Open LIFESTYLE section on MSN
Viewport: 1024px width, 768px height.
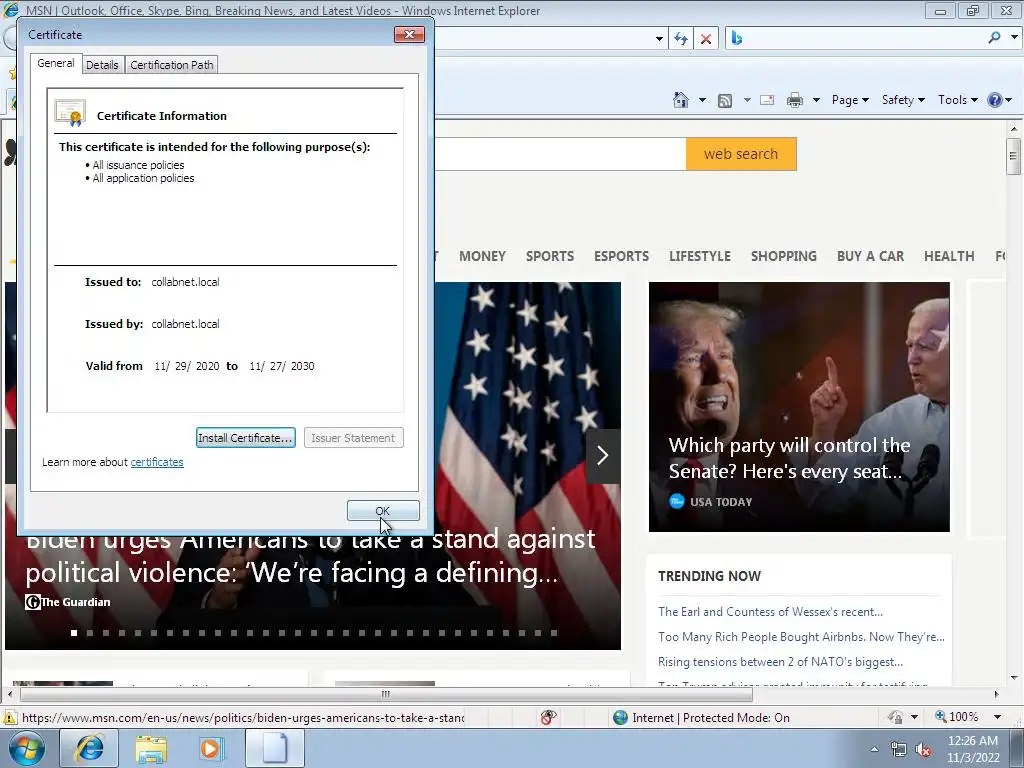699,256
